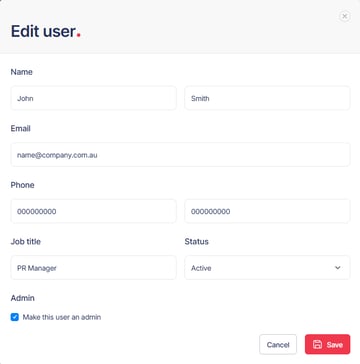
Task: Click the Email field label
Action: point(21,129)
